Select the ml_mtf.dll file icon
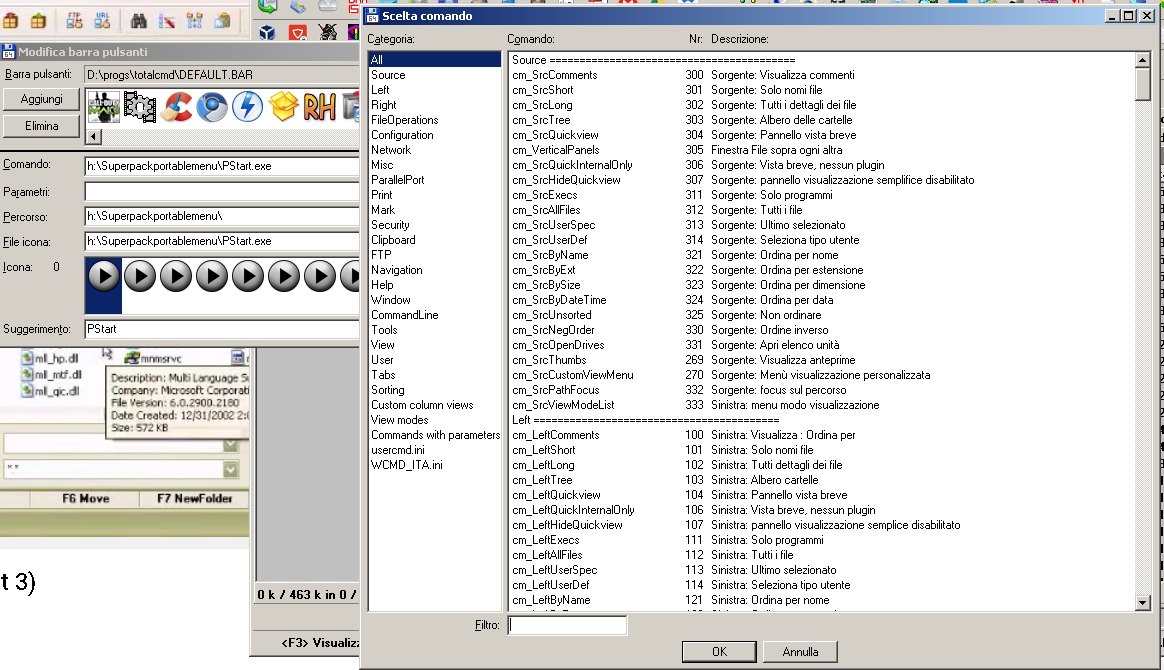Screen dimensions: 1164x670 [27, 375]
